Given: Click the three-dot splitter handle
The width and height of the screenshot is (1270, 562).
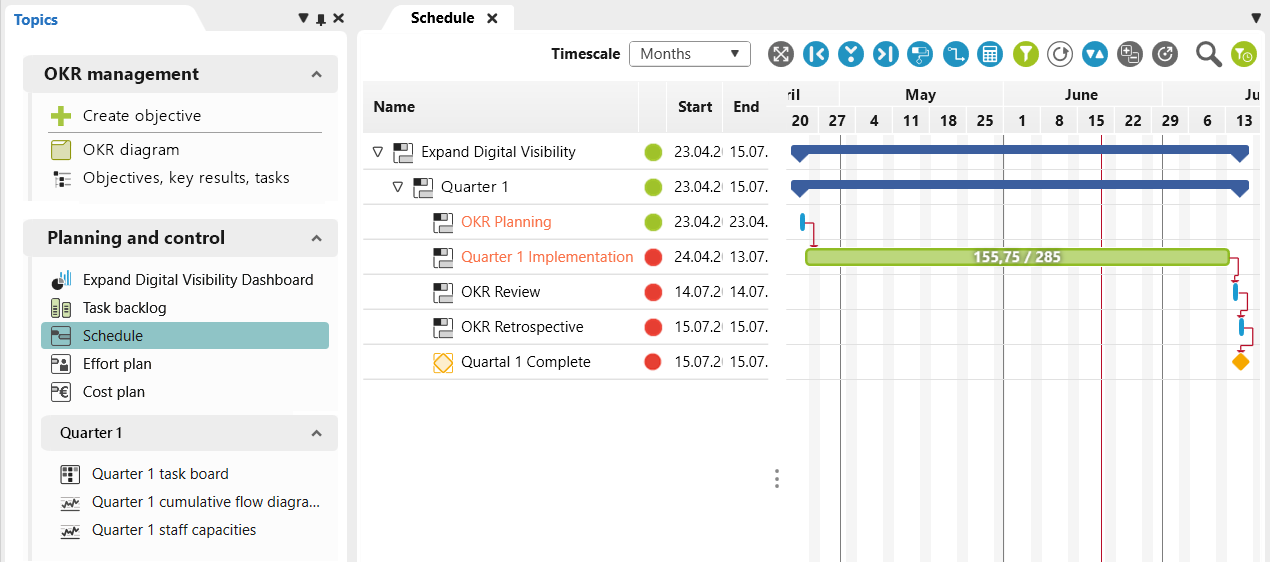Looking at the screenshot, I should 777,479.
